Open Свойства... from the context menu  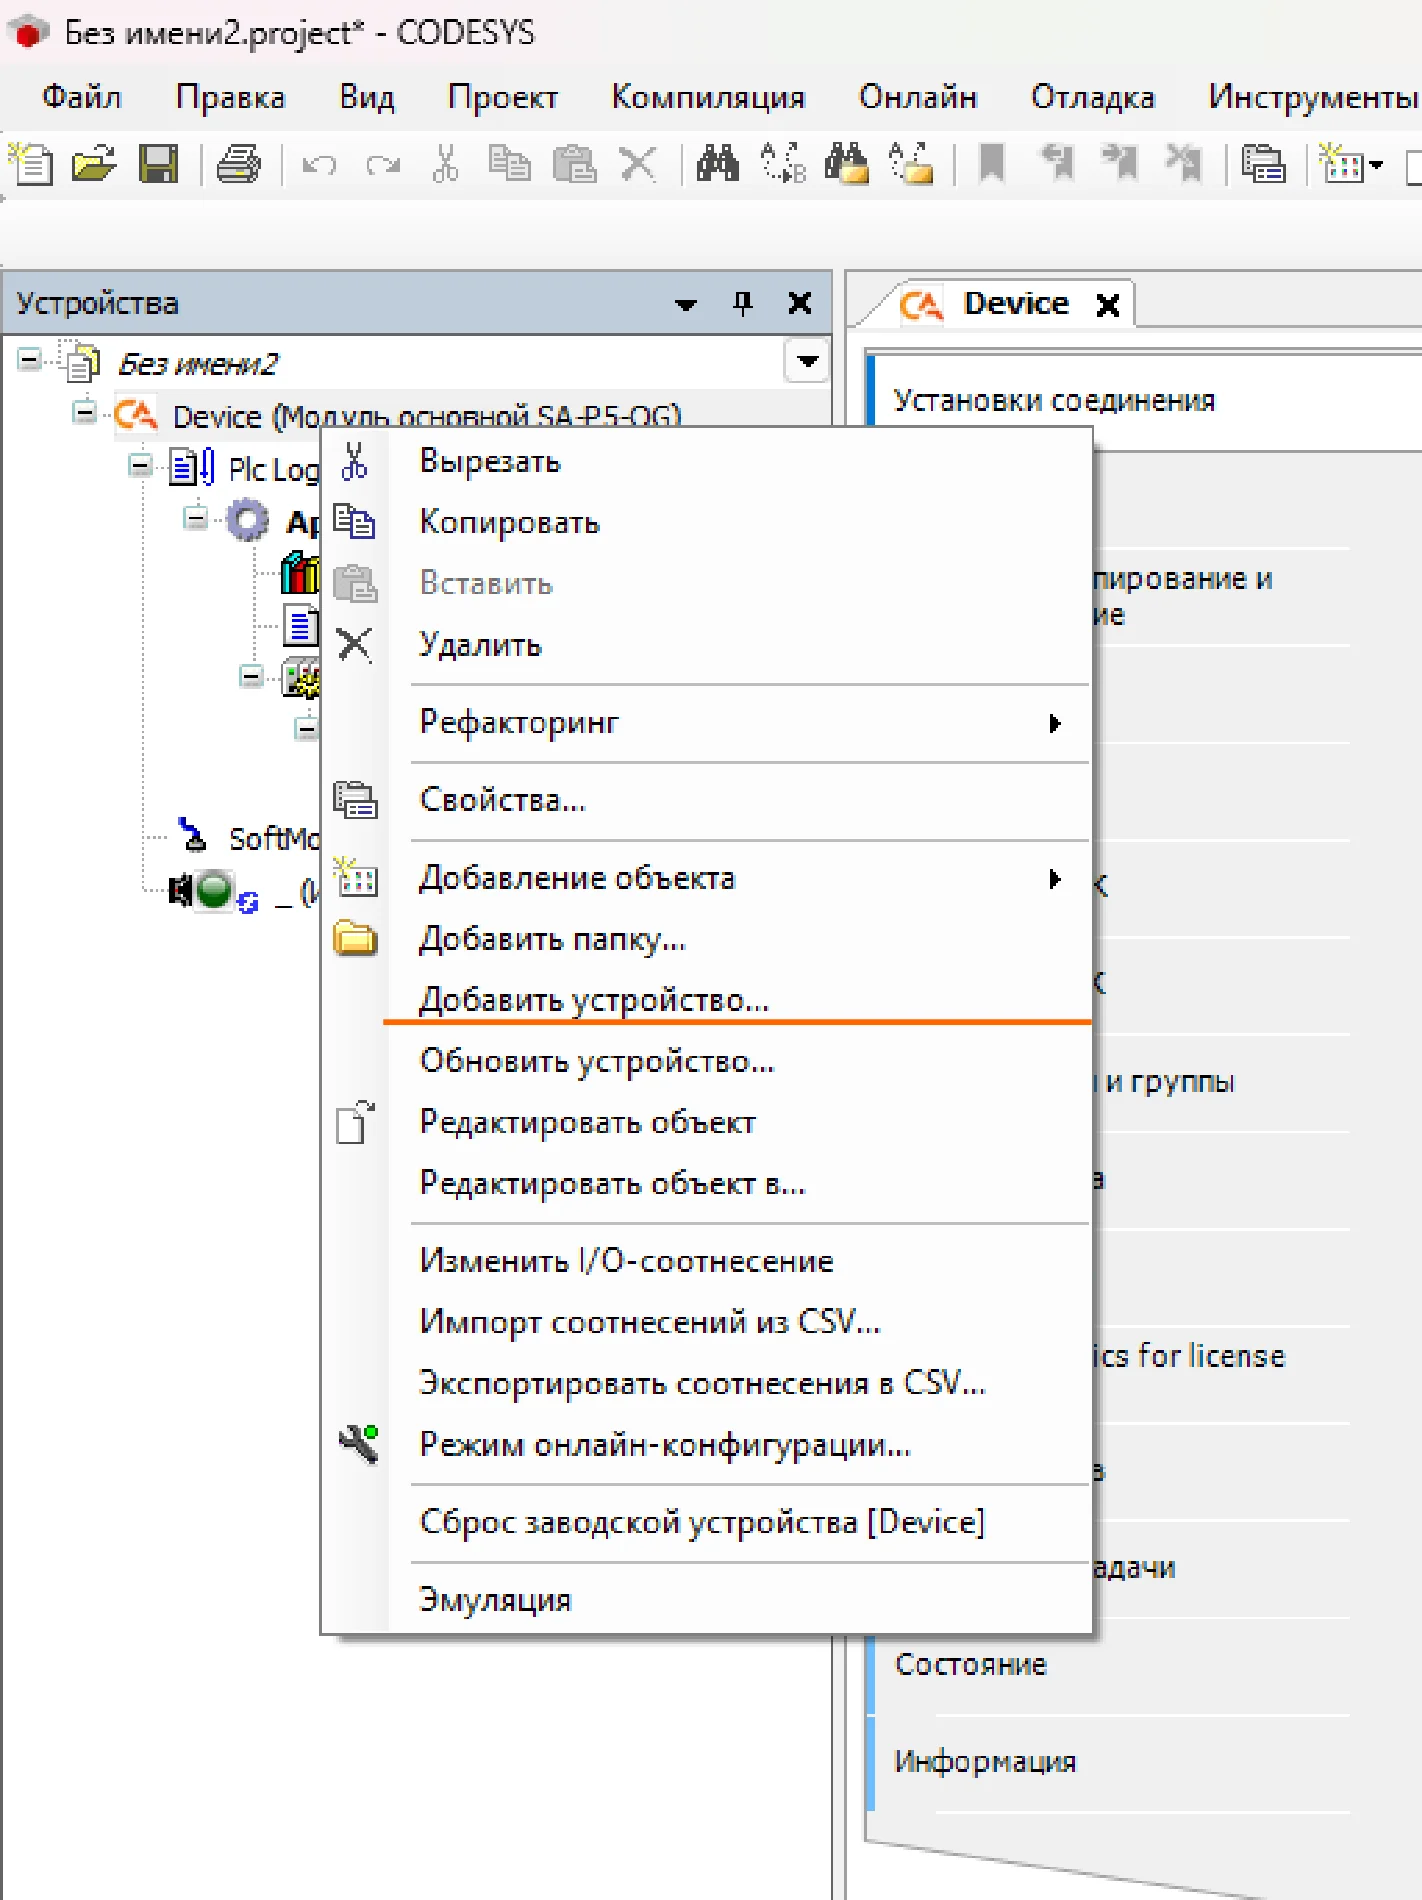pos(705,801)
